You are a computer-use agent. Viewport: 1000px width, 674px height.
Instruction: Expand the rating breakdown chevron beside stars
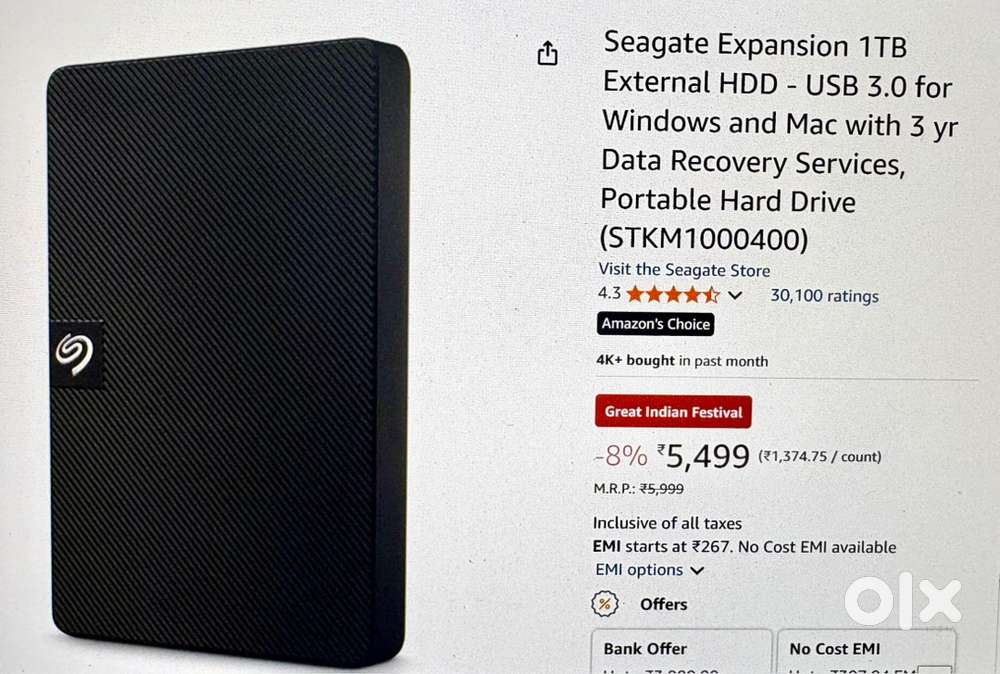click(x=735, y=295)
